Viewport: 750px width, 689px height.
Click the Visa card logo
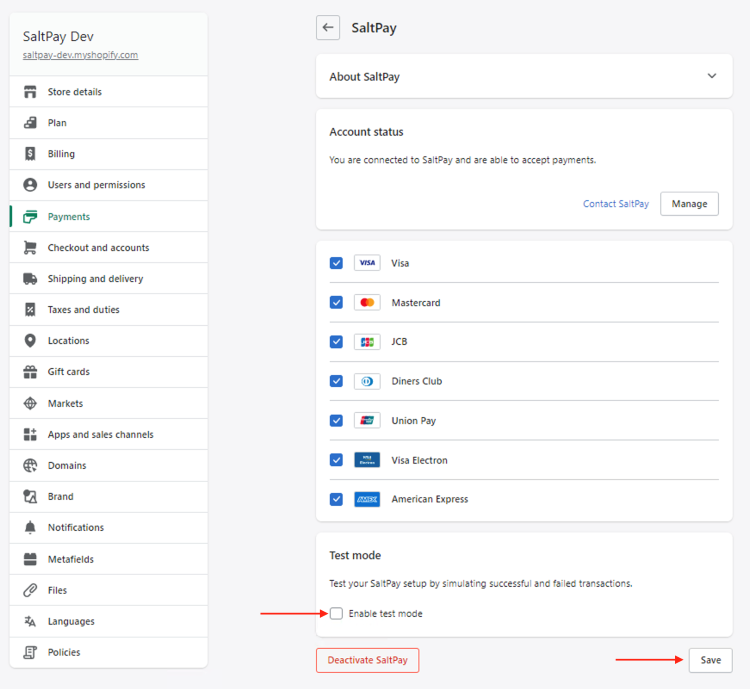click(x=367, y=263)
